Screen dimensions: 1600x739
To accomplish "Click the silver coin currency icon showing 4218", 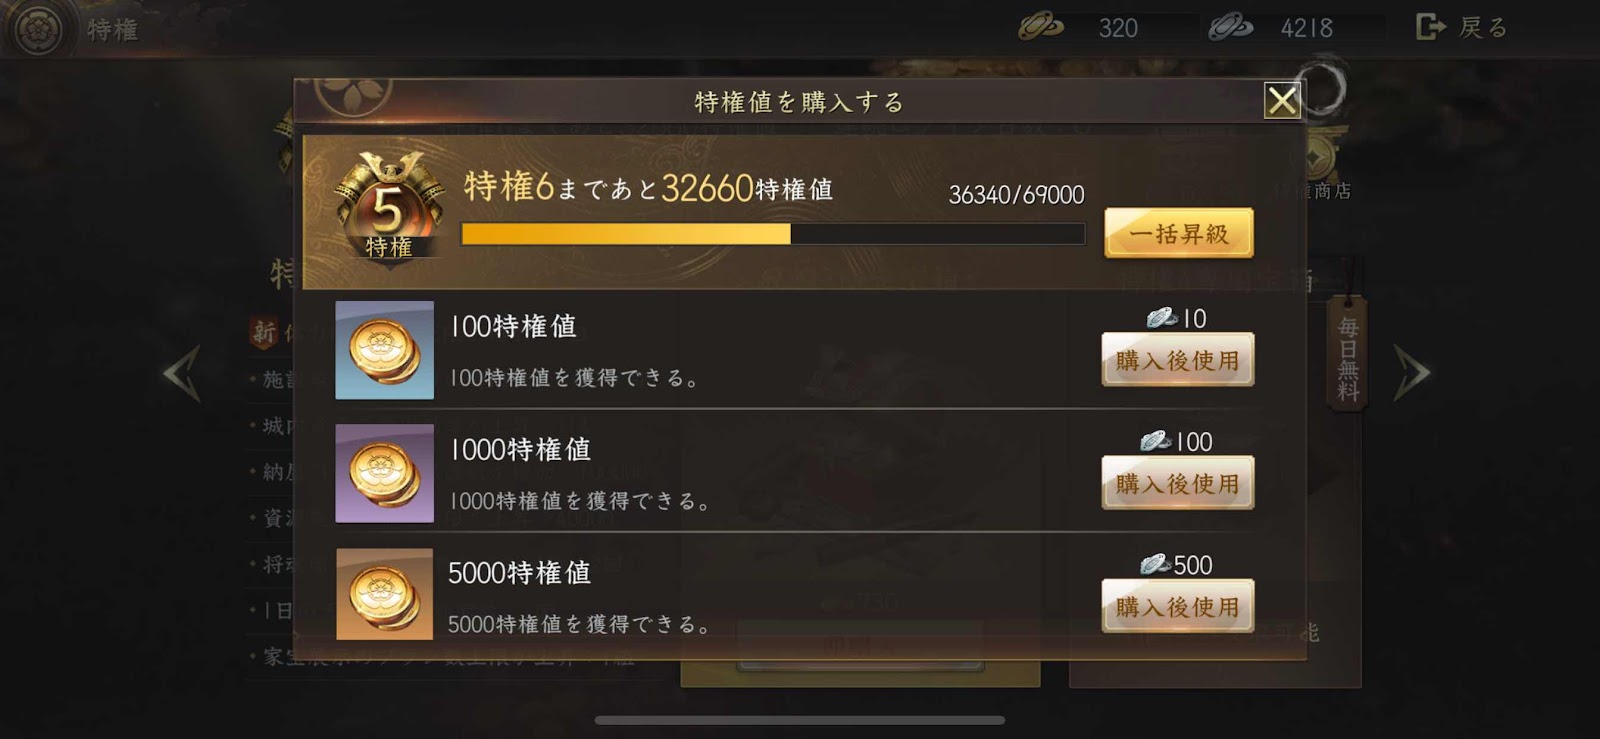I will pos(1230,27).
